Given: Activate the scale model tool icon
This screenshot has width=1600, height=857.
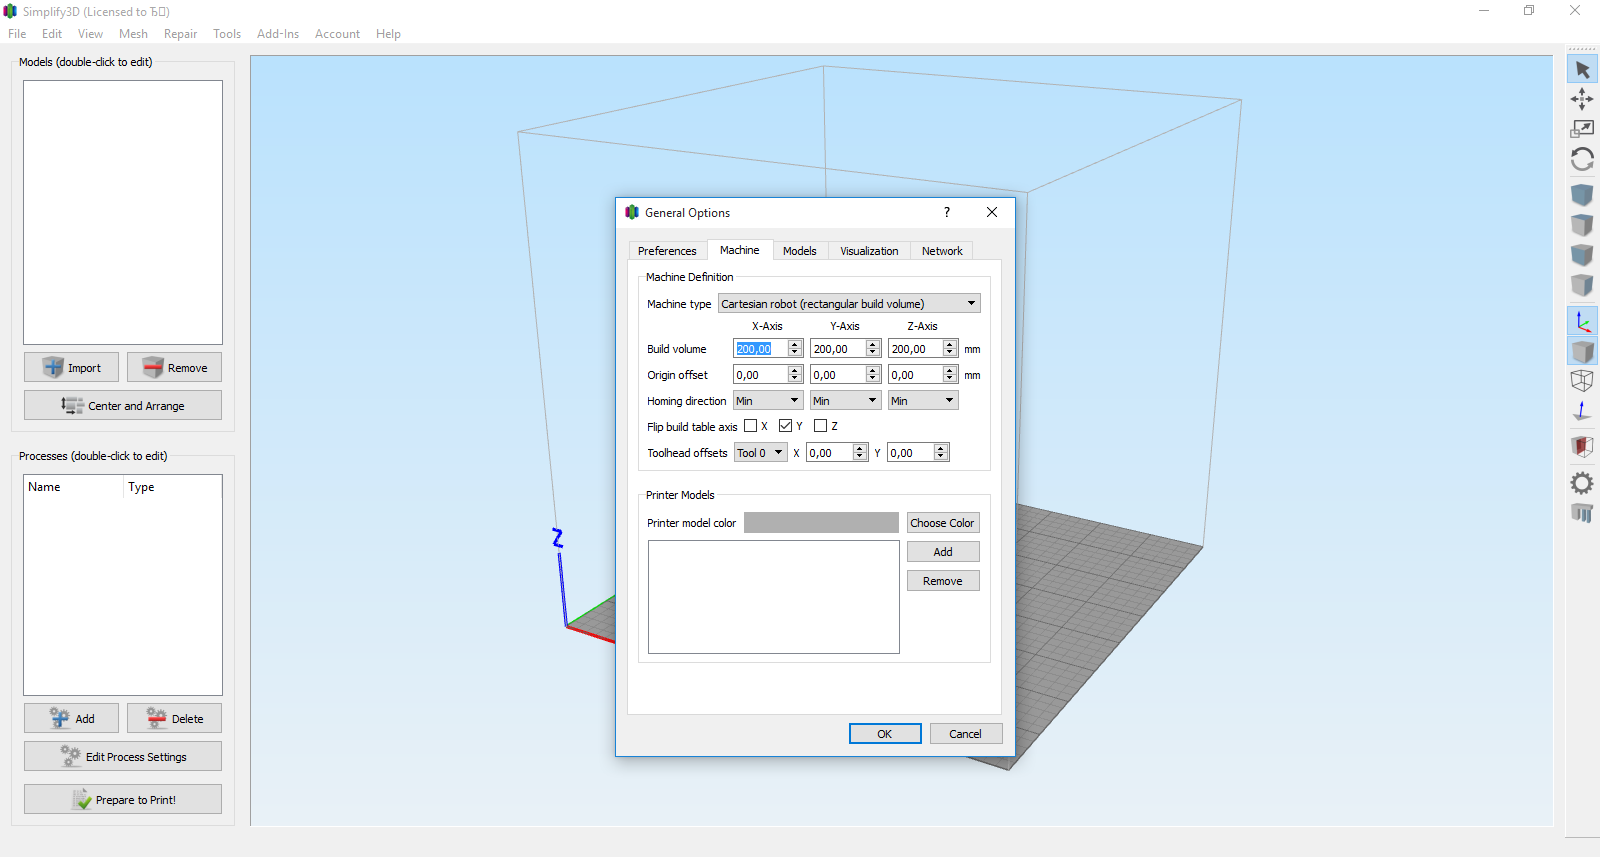Looking at the screenshot, I should pyautogui.click(x=1582, y=129).
